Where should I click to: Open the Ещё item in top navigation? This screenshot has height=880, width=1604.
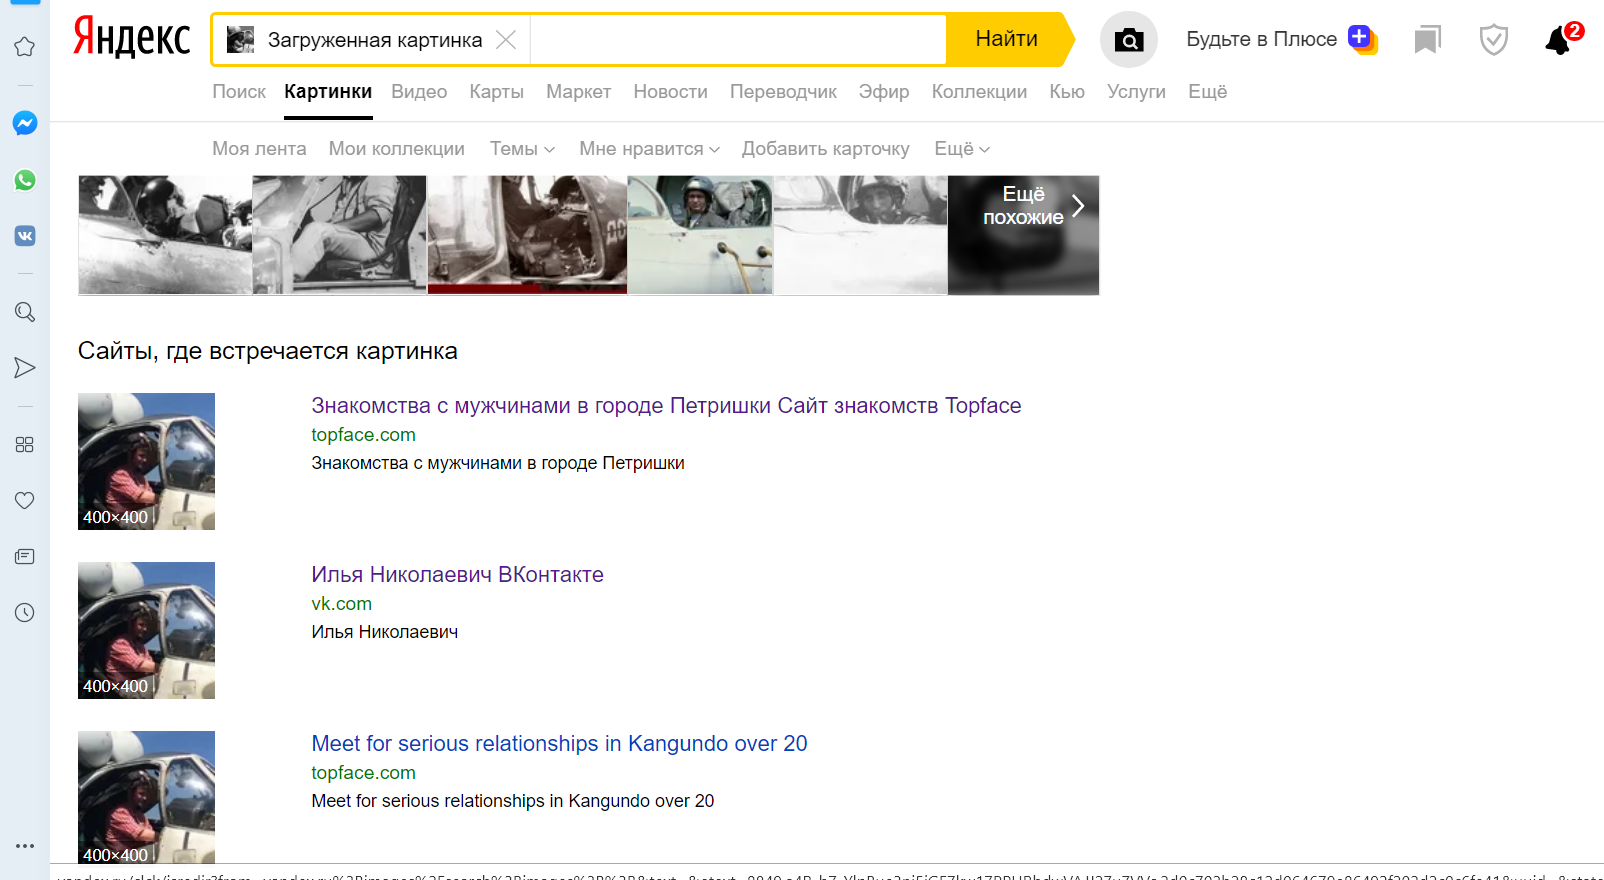tap(1207, 92)
